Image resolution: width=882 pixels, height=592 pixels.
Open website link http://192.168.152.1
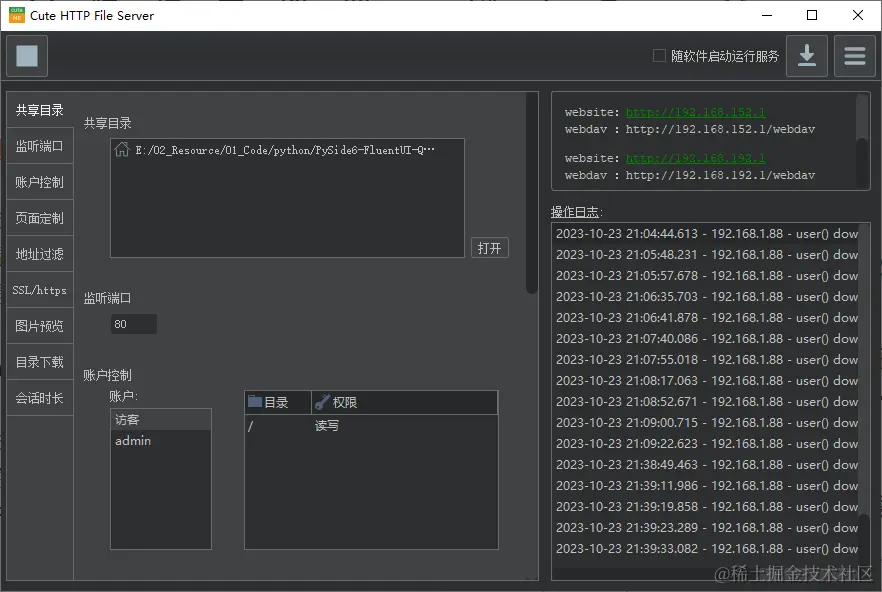coord(695,112)
